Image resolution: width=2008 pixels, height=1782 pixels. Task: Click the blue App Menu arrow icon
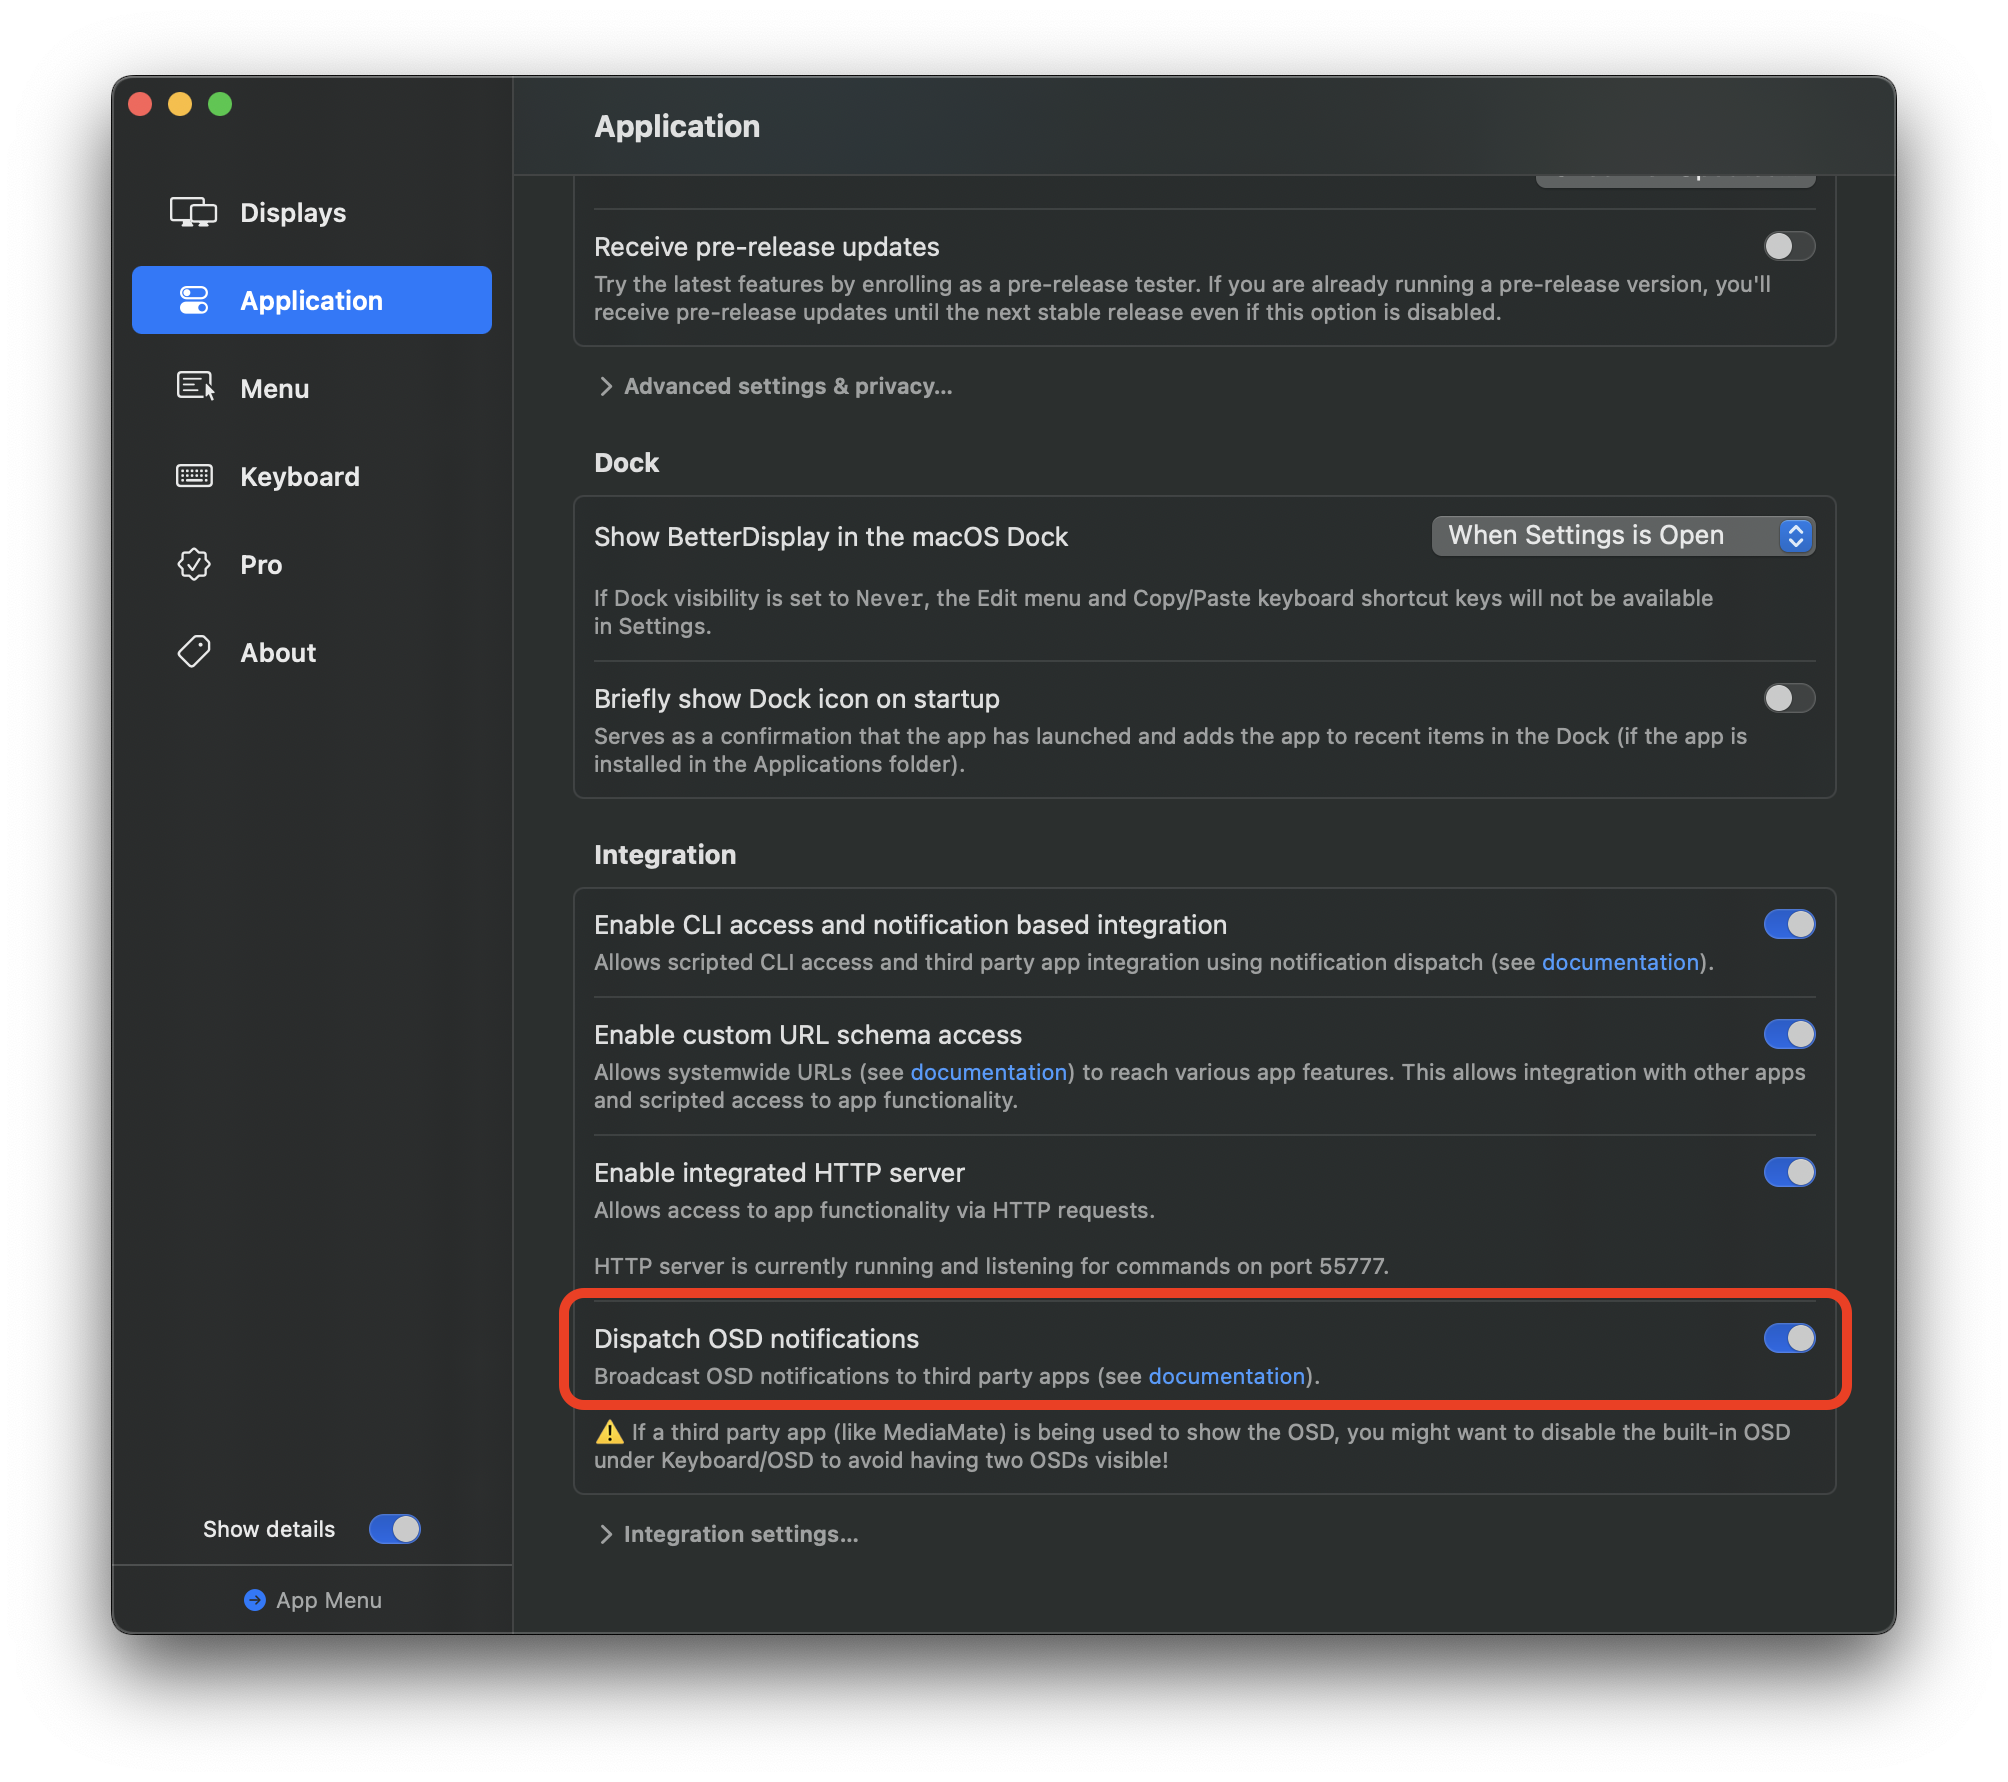(x=255, y=1600)
